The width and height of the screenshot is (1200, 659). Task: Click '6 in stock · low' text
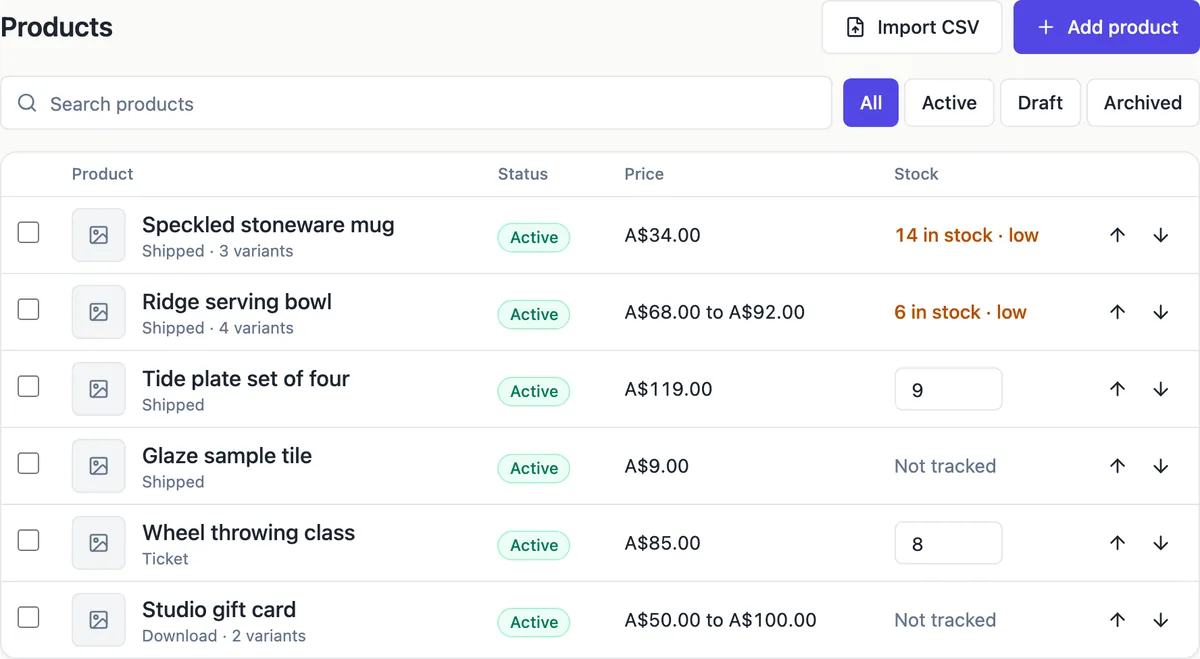tap(961, 312)
